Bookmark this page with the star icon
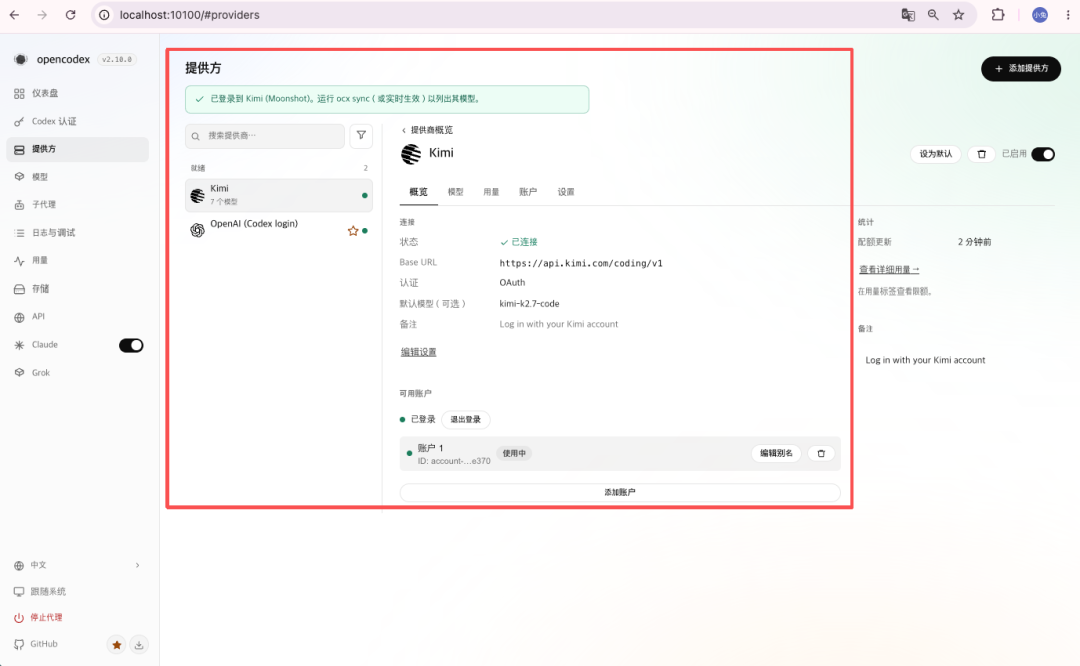The width and height of the screenshot is (1080, 666). [x=958, y=14]
